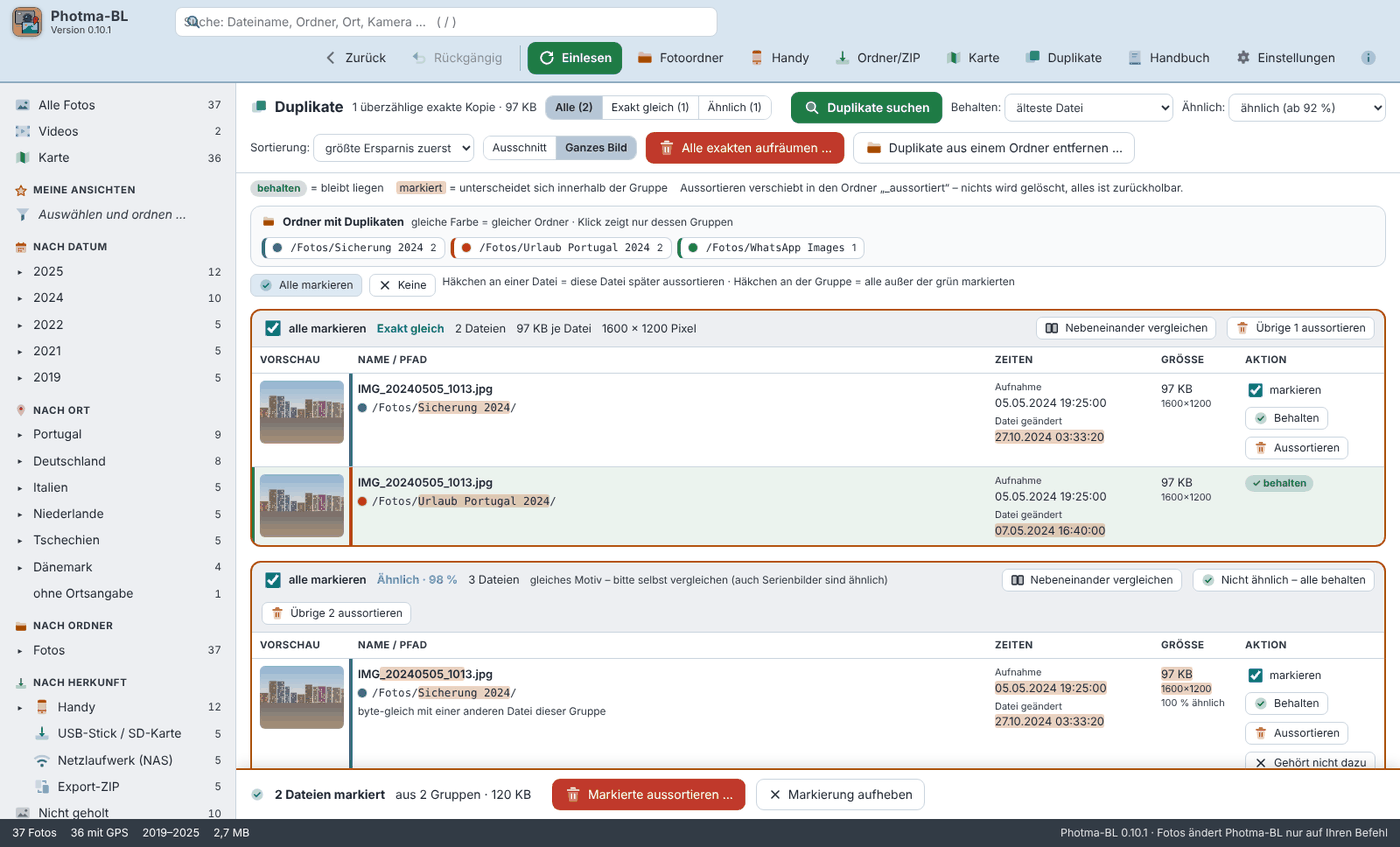The height and width of the screenshot is (847, 1400).
Task: Expand the Fotos folder node
Action: (x=19, y=651)
